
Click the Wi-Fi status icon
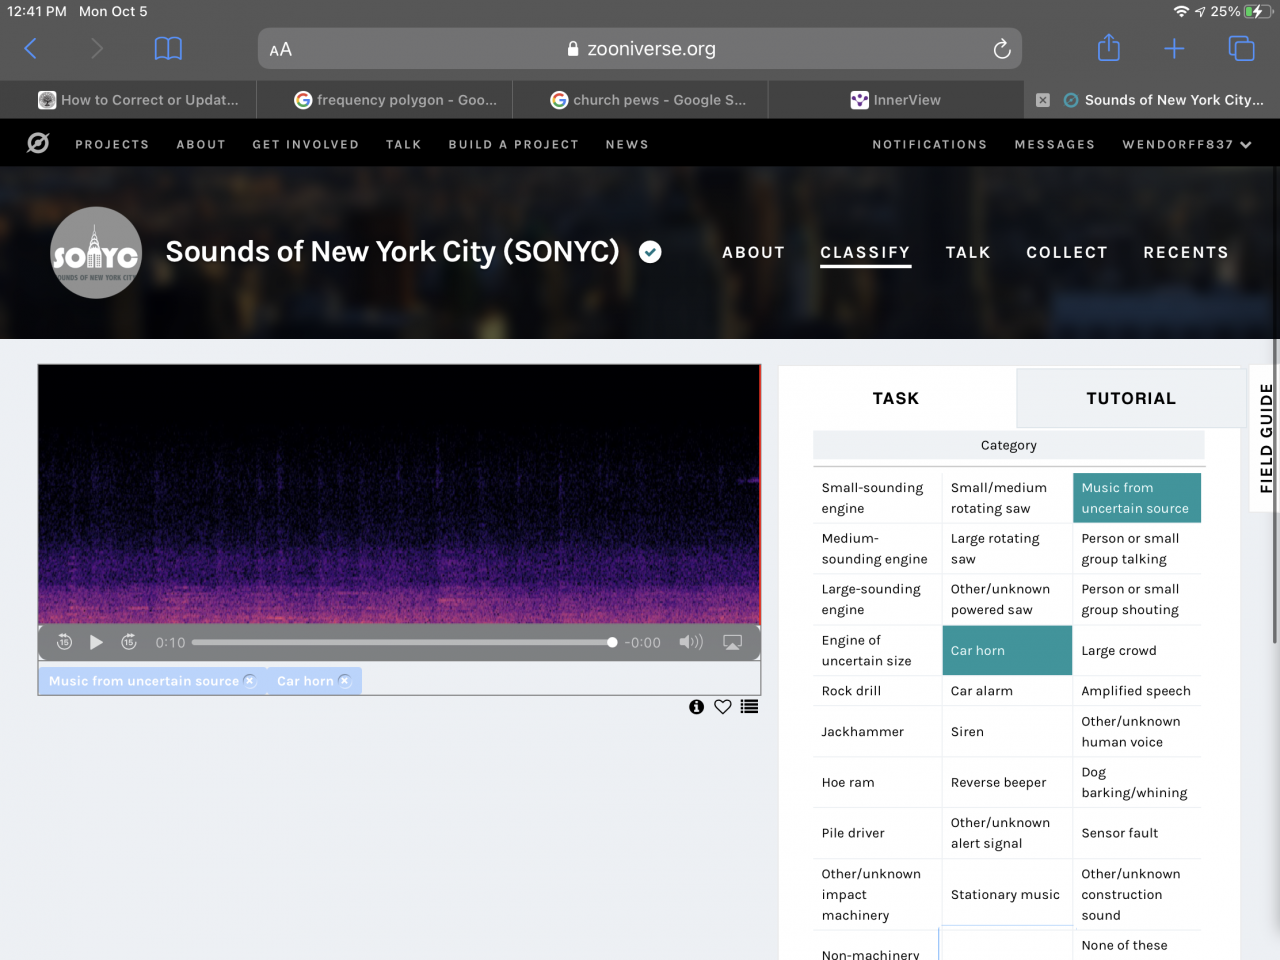pos(1181,11)
